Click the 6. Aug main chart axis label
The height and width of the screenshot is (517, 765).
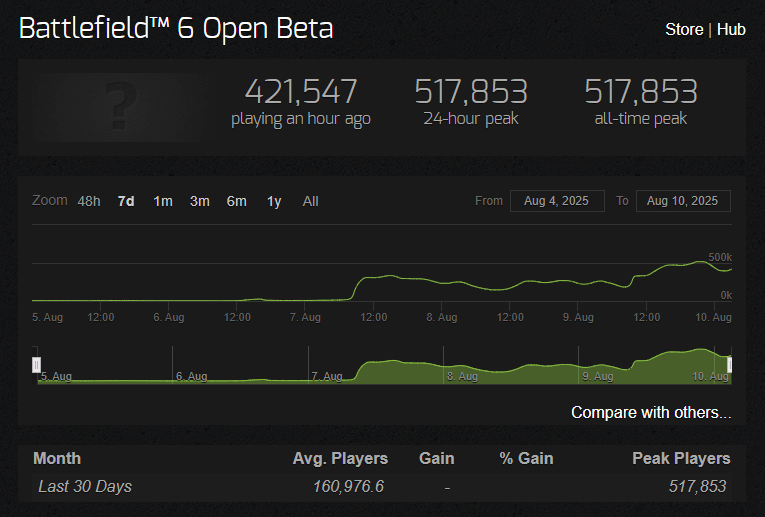point(169,318)
